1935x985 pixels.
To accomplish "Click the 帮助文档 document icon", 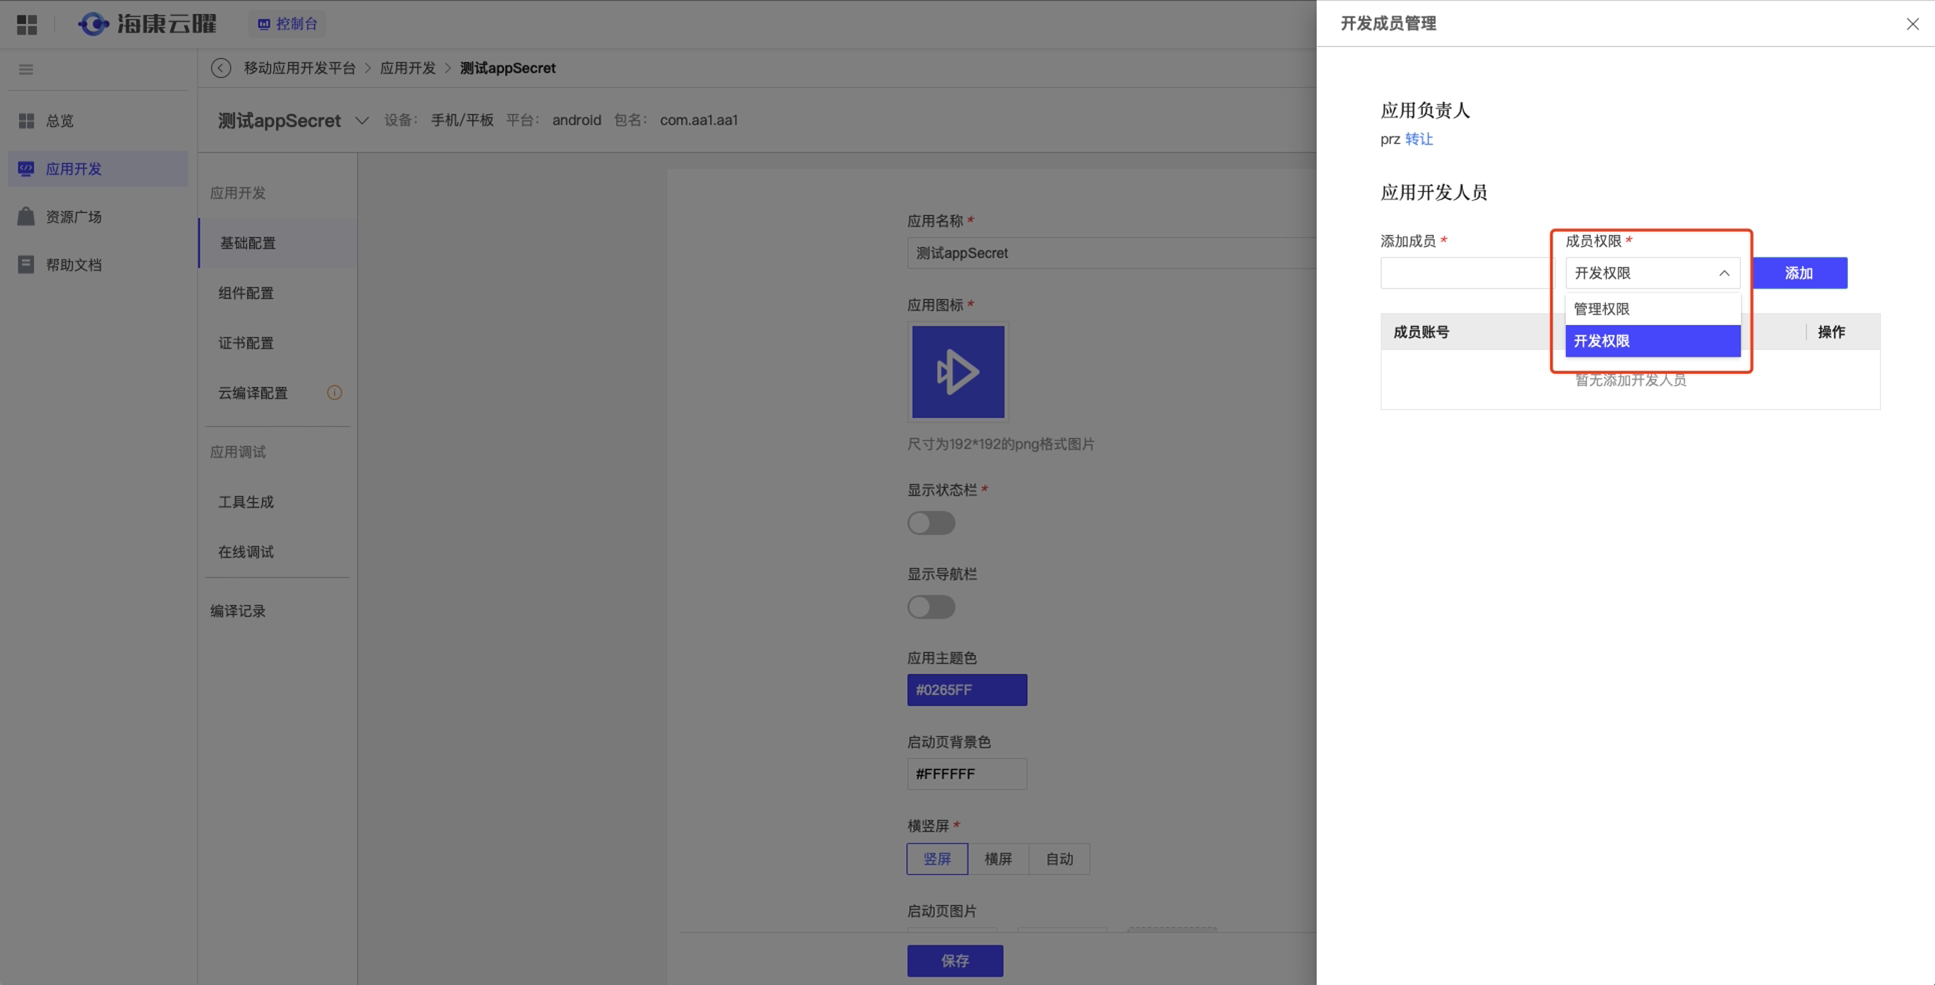I will tap(26, 264).
